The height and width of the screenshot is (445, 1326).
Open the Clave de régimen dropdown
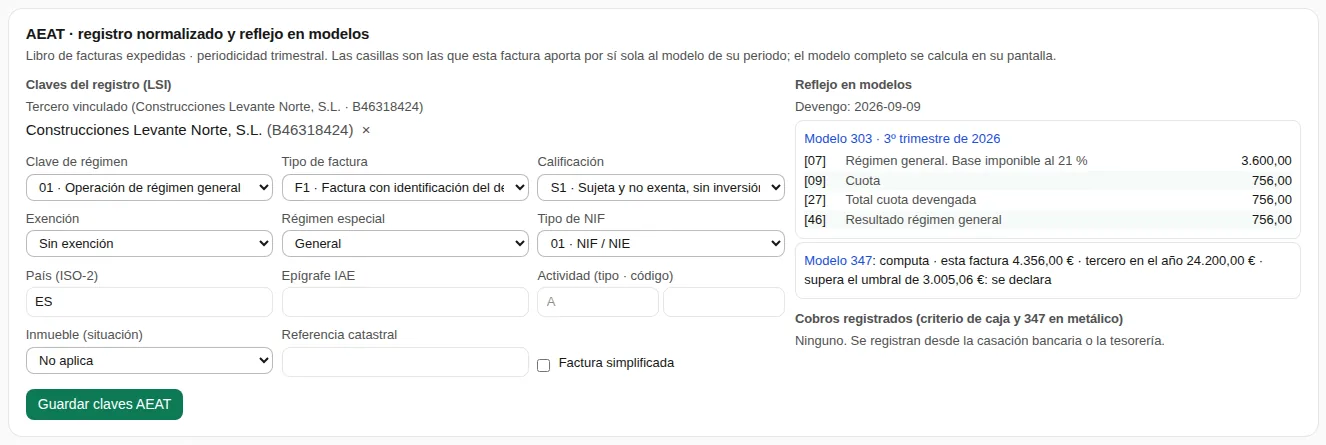[149, 187]
